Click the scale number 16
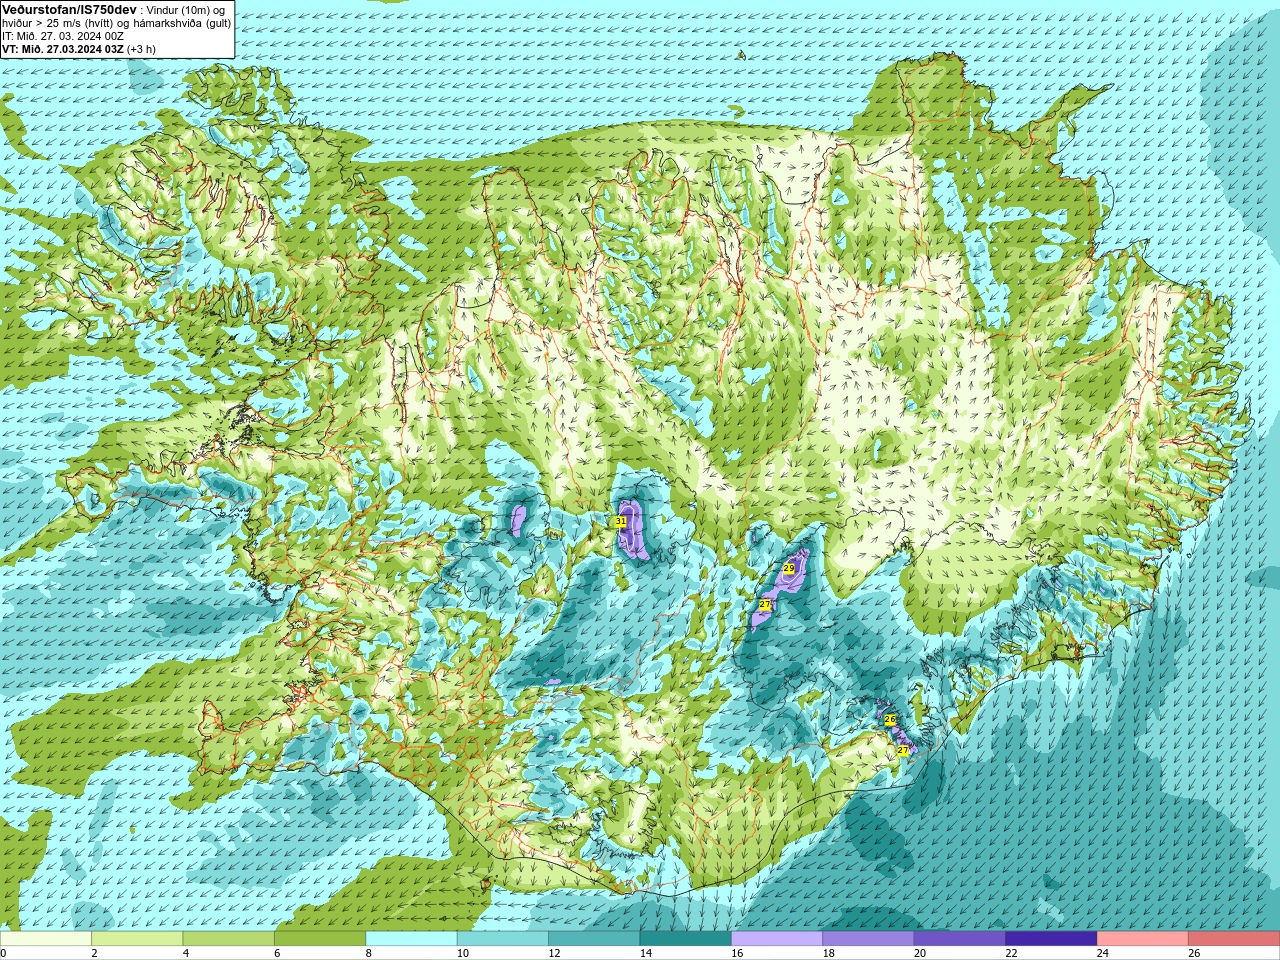Image resolution: width=1280 pixels, height=960 pixels. click(737, 953)
